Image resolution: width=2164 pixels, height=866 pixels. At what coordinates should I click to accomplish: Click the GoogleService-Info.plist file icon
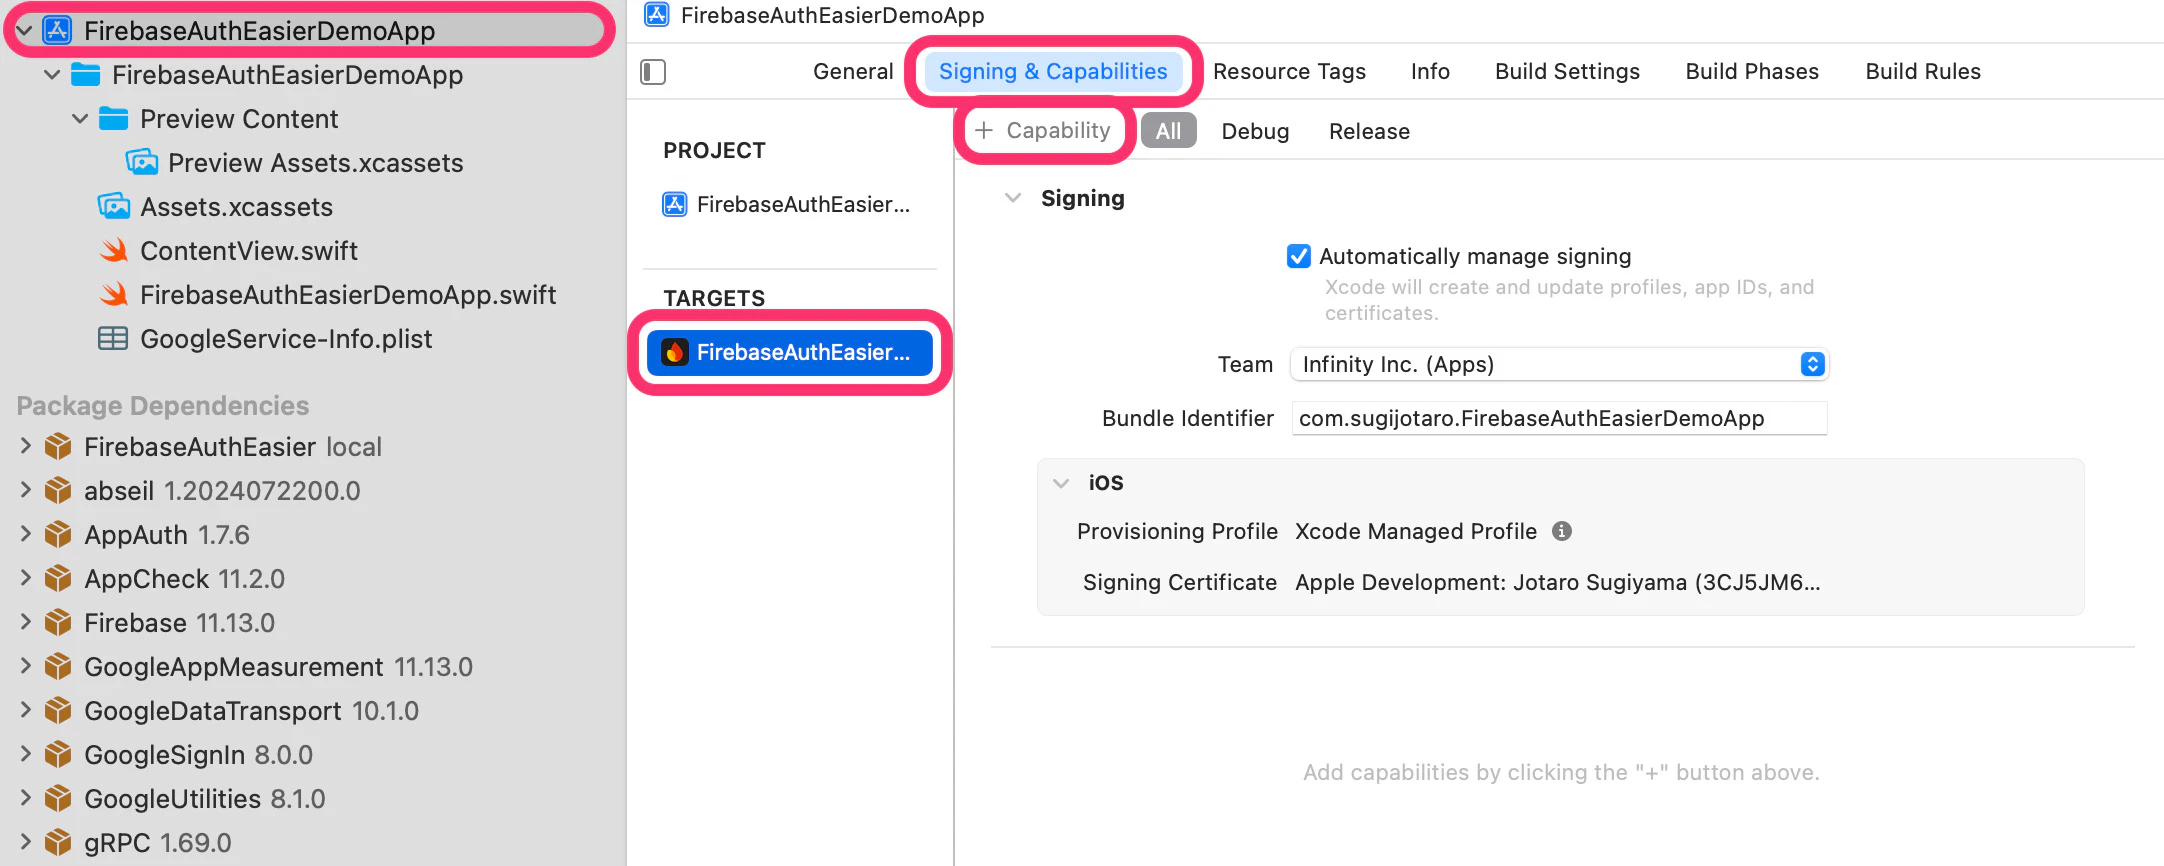(113, 338)
